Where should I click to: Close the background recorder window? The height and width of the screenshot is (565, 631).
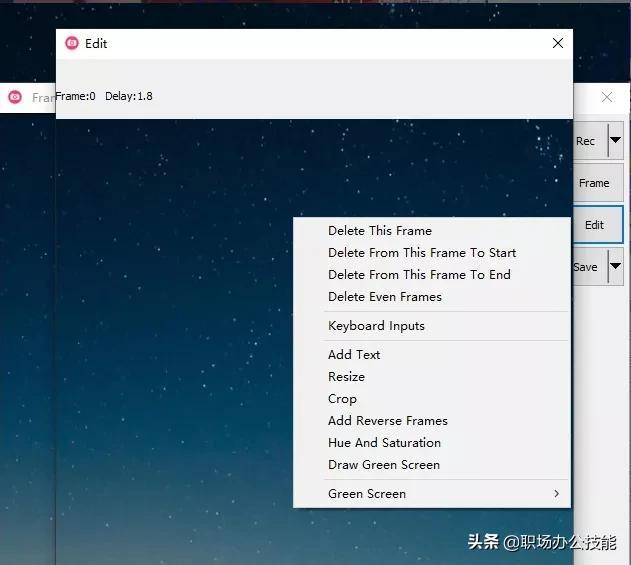[x=607, y=97]
